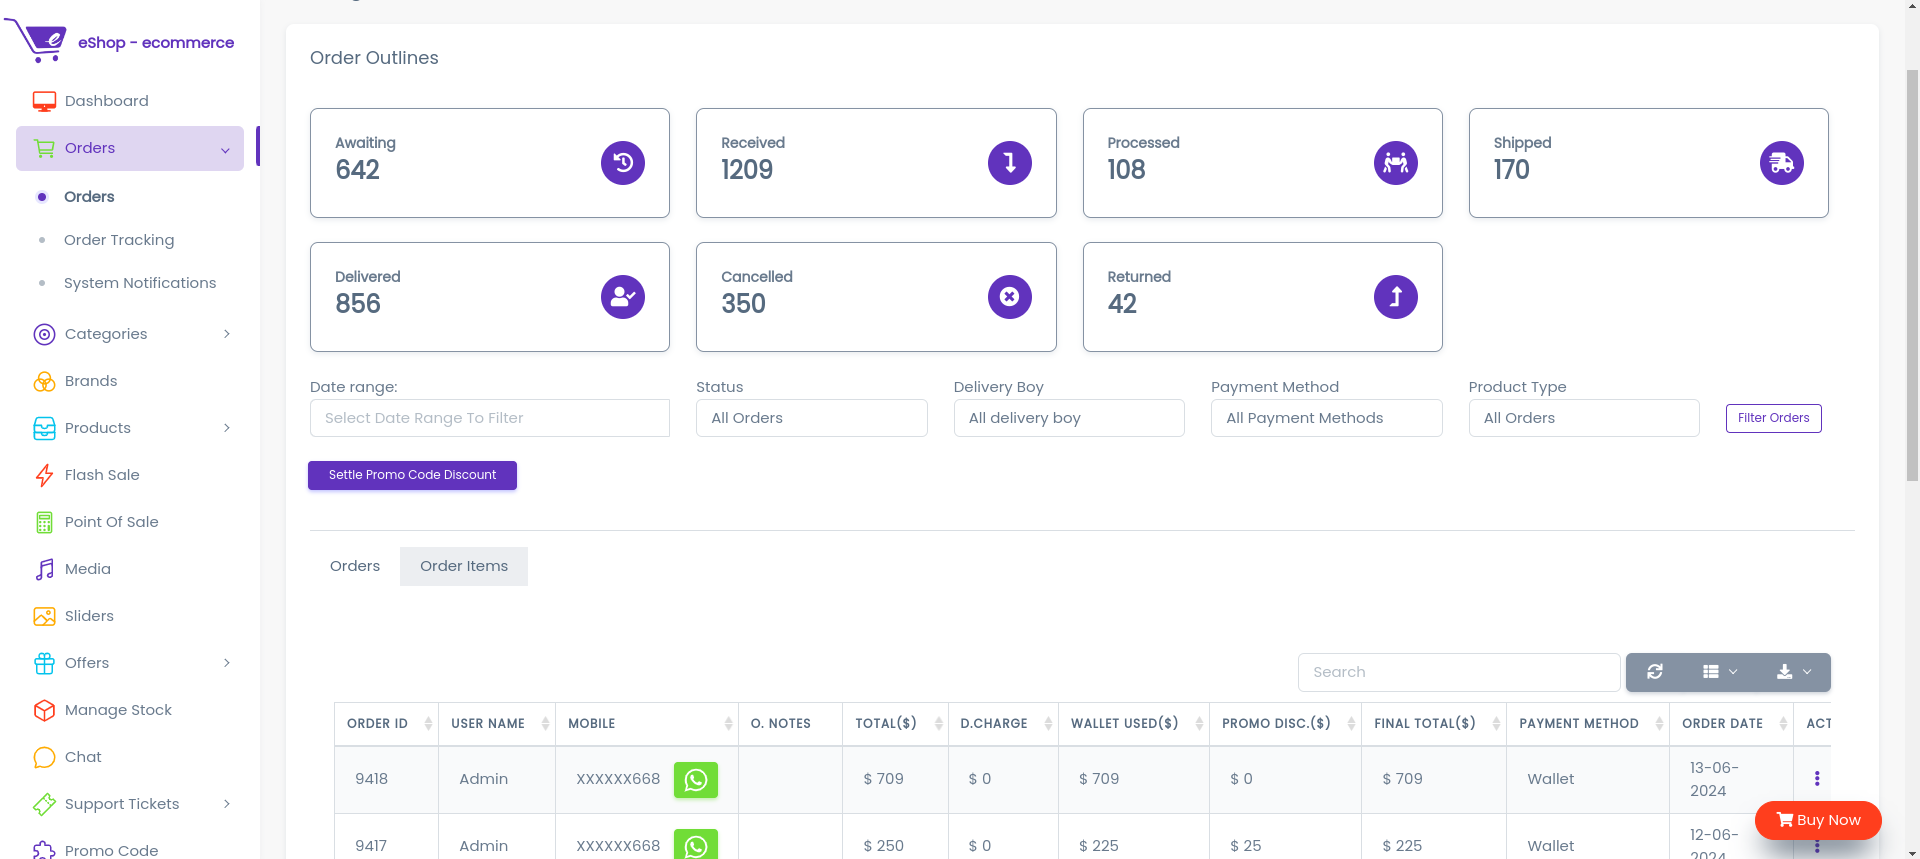This screenshot has width=1920, height=859.
Task: Expand the Categories sidebar menu
Action: 130,334
